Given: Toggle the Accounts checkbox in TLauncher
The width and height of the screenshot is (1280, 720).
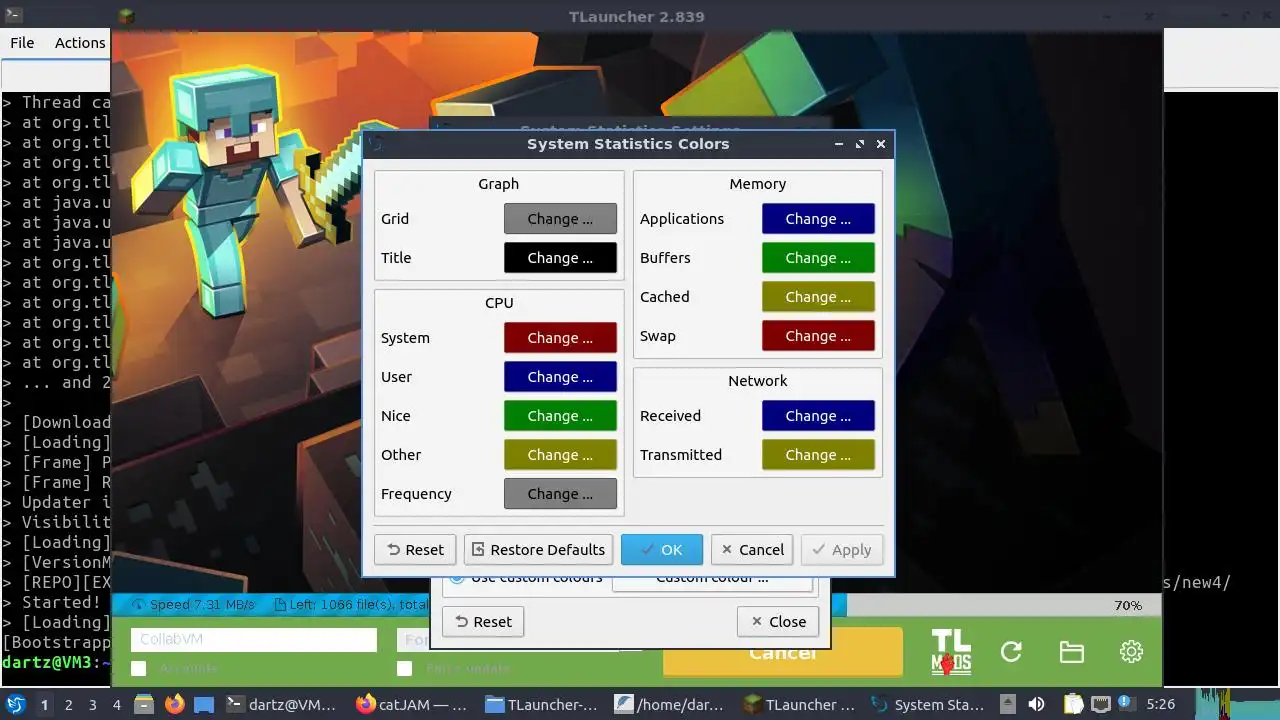Looking at the screenshot, I should pyautogui.click(x=139, y=668).
